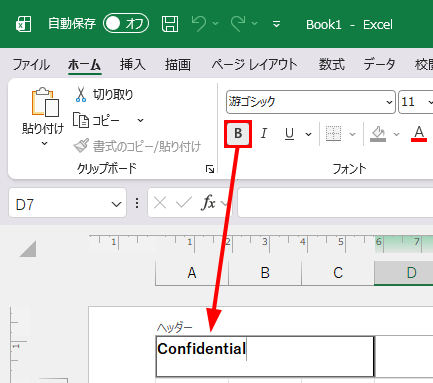Expand the Name Box dropdown arrow
Screen dimensions: 433x383
point(116,204)
